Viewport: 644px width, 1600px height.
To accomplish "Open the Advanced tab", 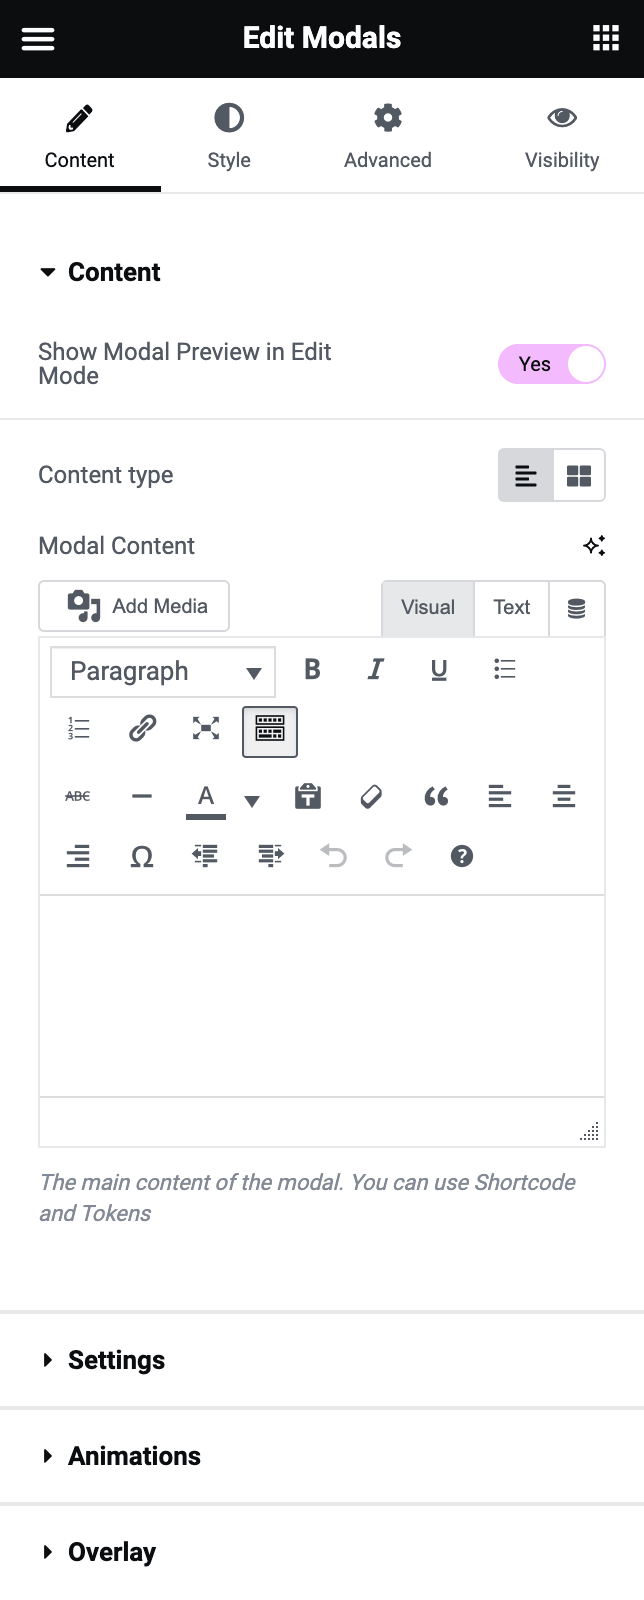I will 388,136.
